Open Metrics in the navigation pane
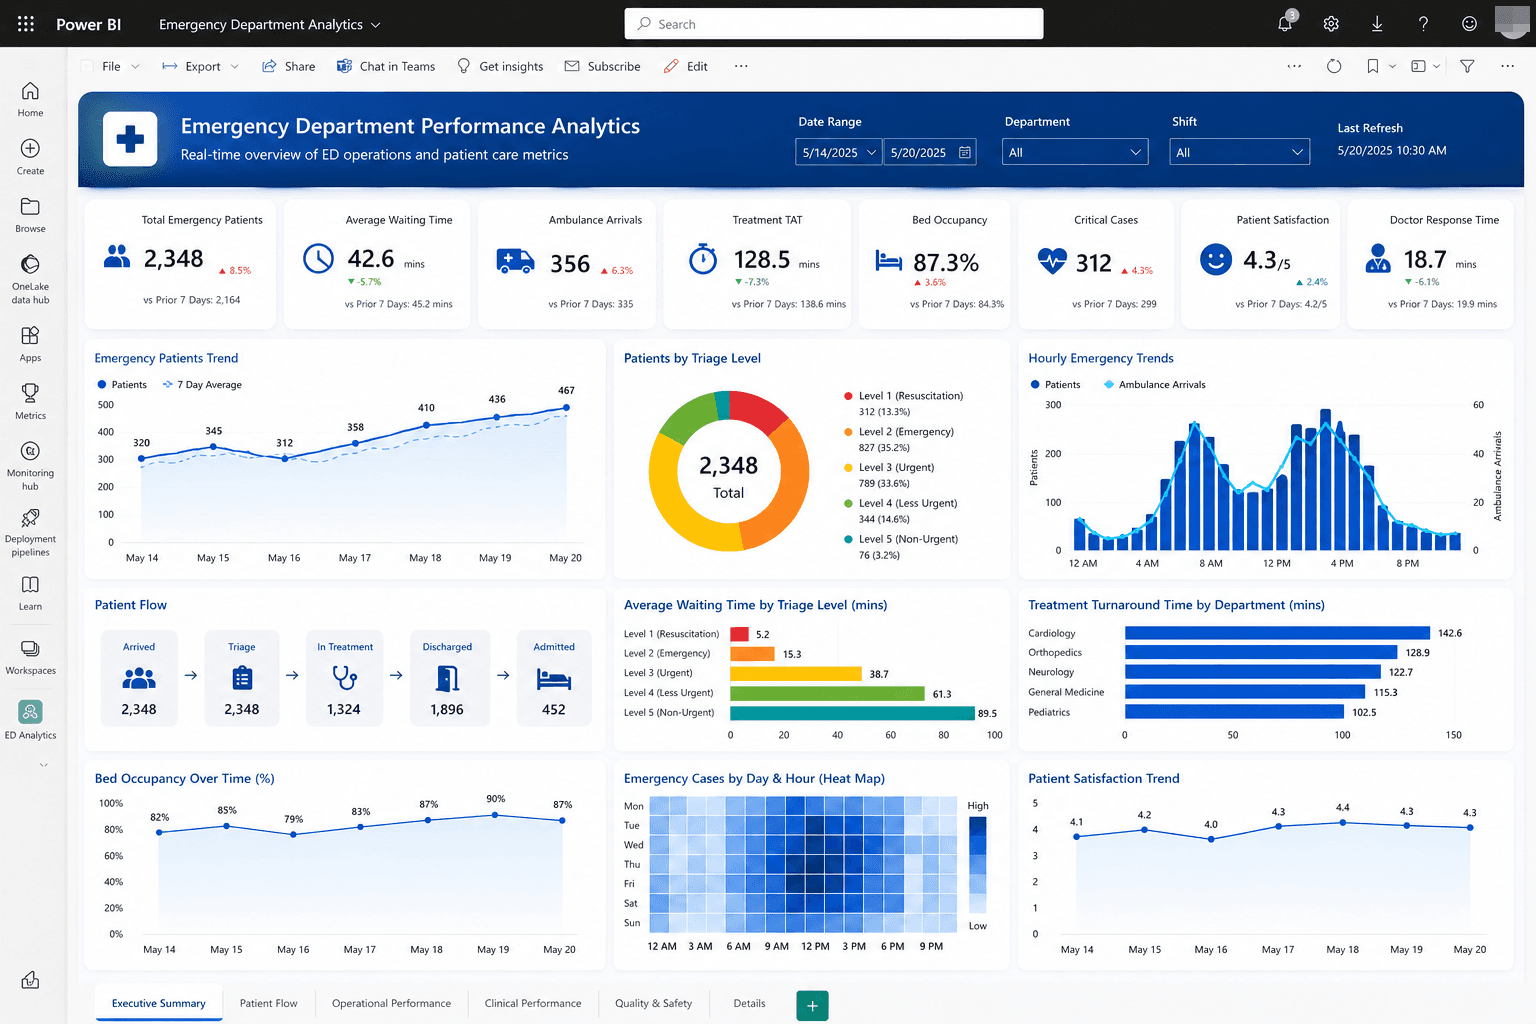1536x1024 pixels. pyautogui.click(x=30, y=402)
